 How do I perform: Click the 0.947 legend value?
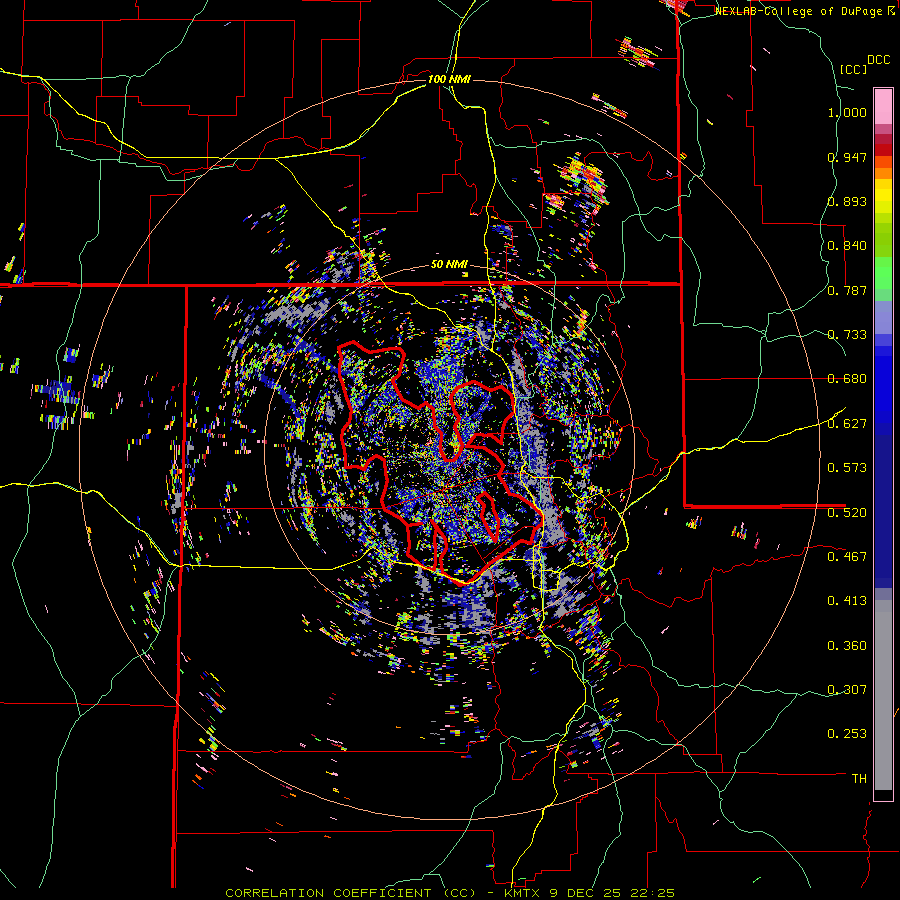tap(847, 157)
